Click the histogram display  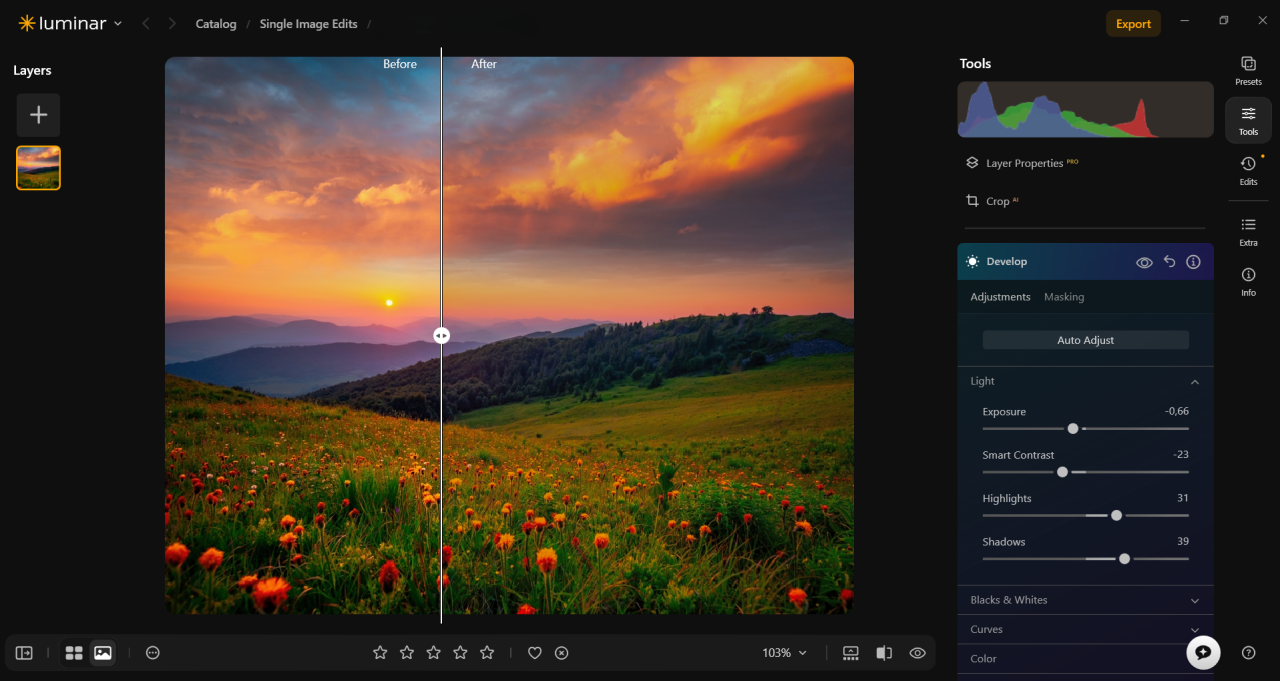click(1085, 110)
